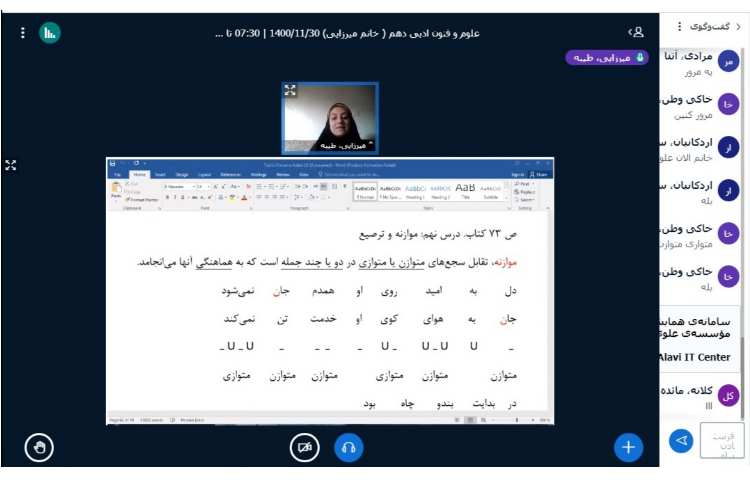
Task: Click the میرزایی، طیبه talking indicator
Action: click(x=607, y=58)
